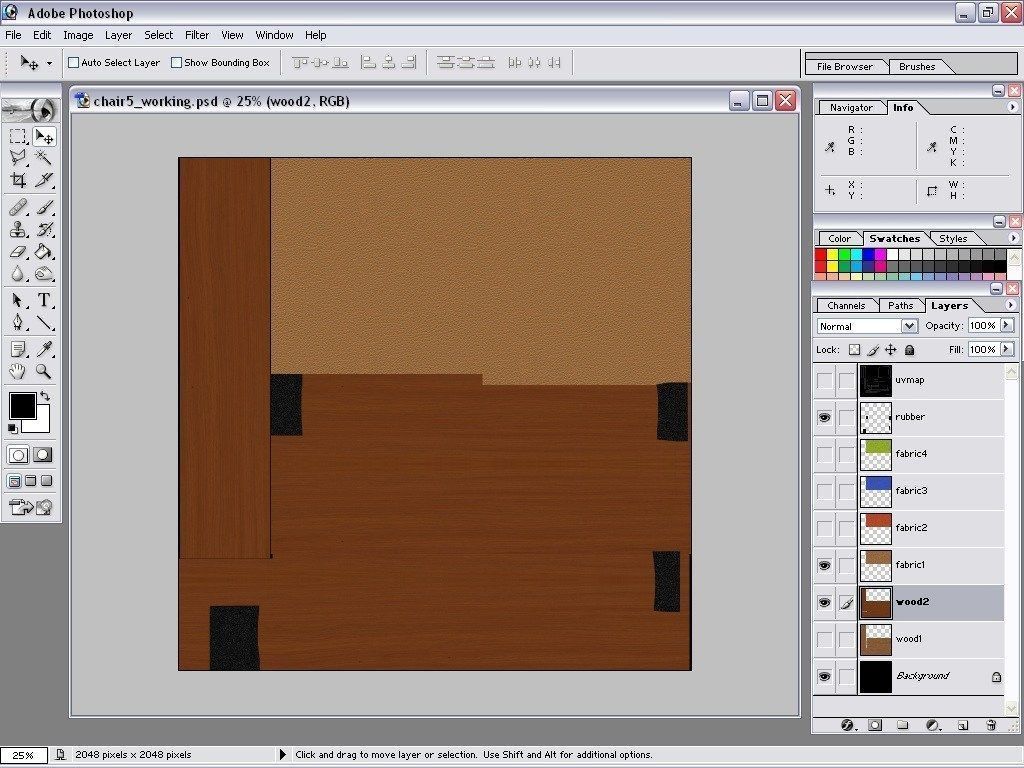
Task: Select the Clone Stamp tool
Action: coord(18,229)
